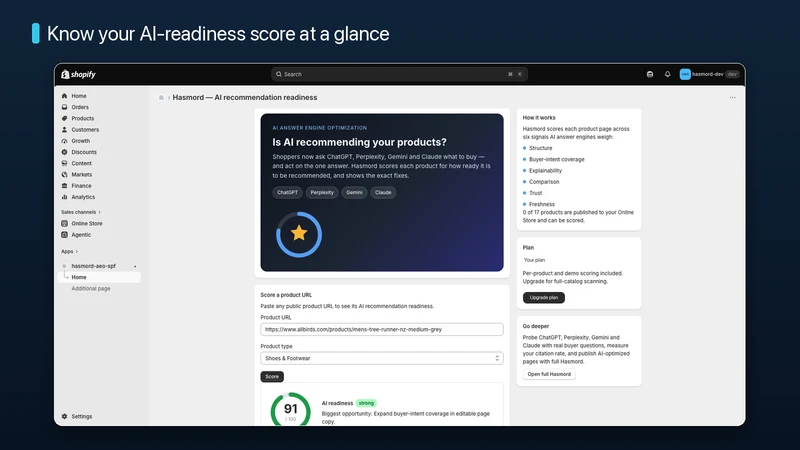Click the Perplexity pill
This screenshot has width=800, height=450.
point(322,192)
